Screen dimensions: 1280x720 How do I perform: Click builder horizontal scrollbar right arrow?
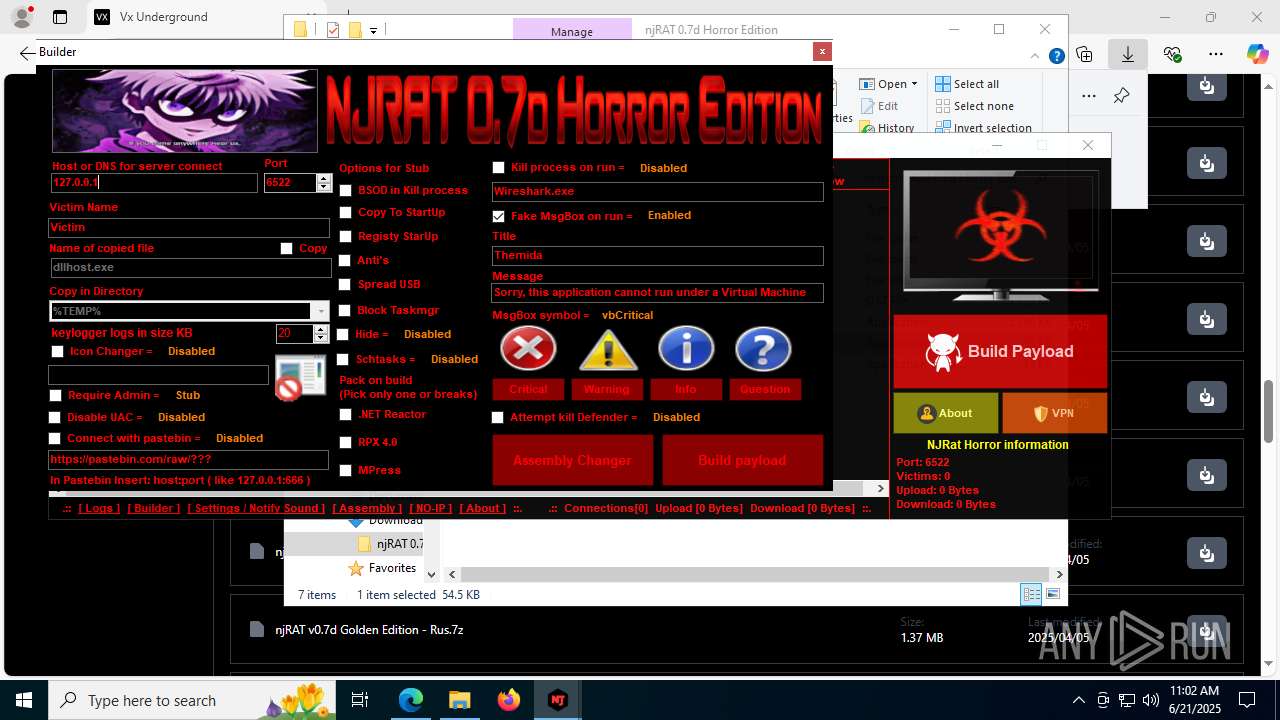881,489
